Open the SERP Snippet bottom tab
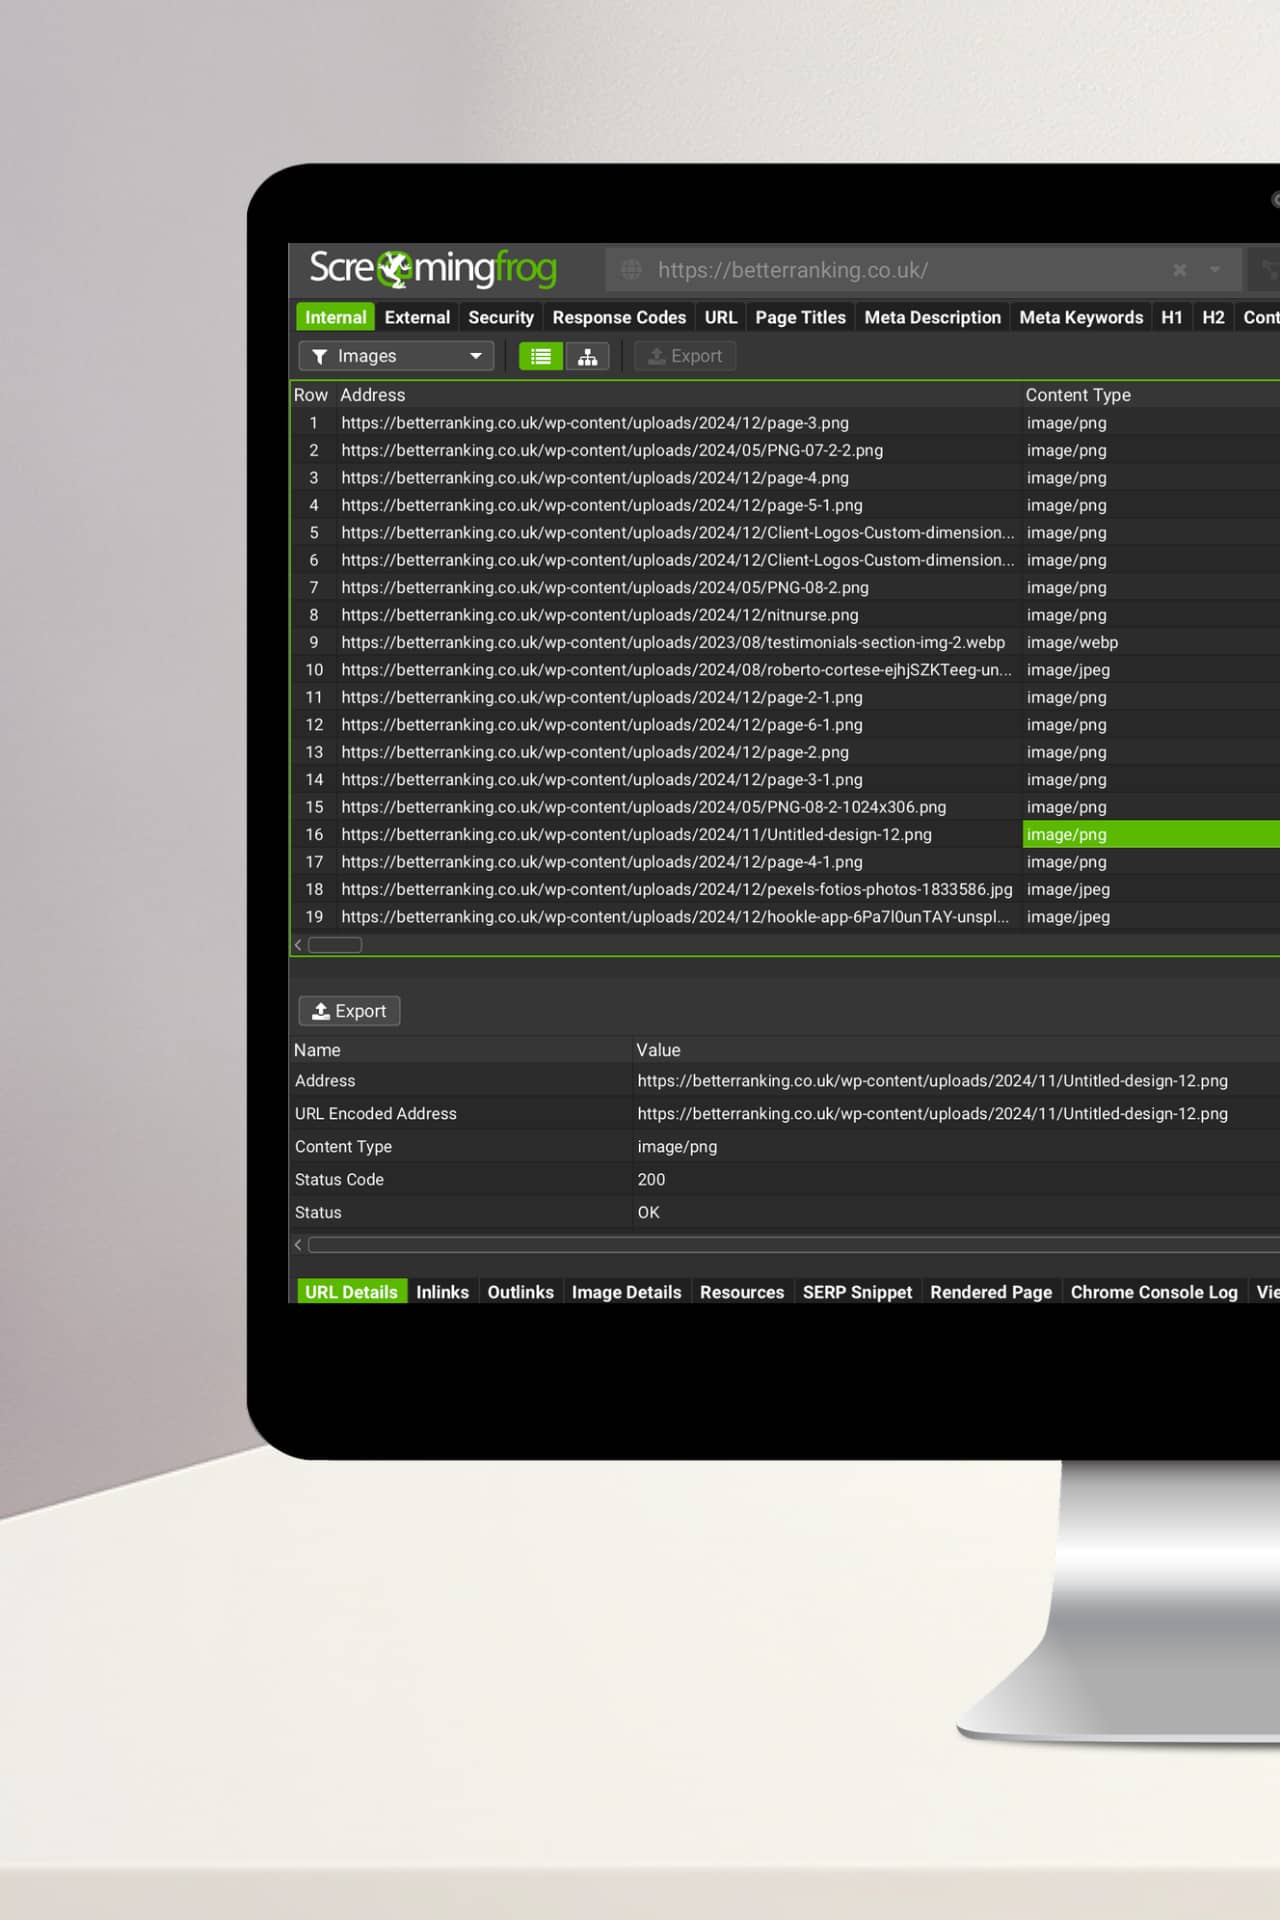This screenshot has height=1920, width=1280. 857,1292
